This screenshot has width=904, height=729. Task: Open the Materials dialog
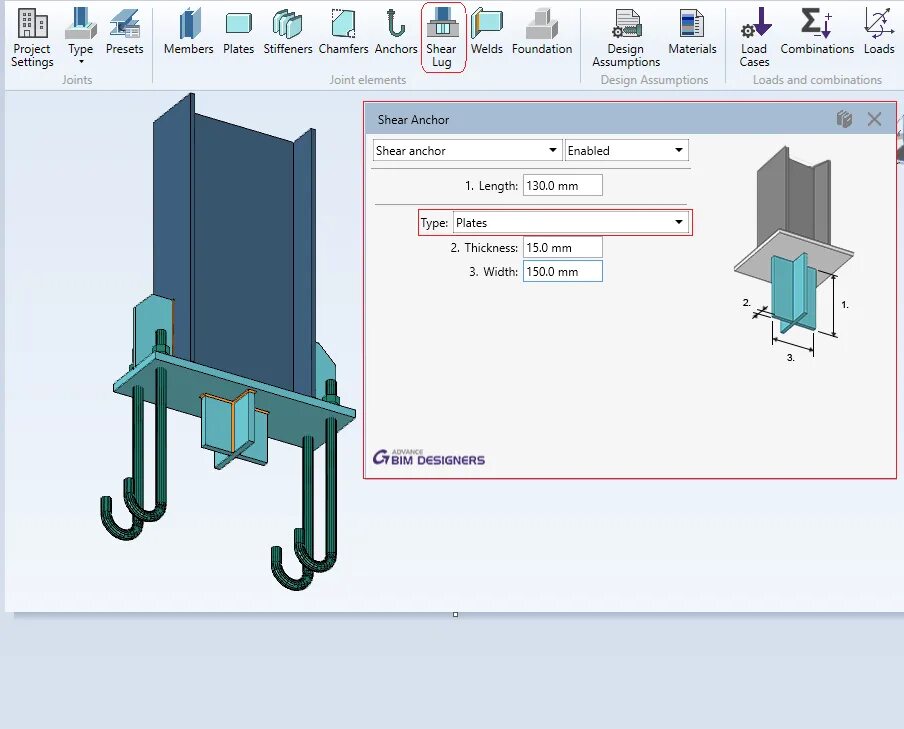point(692,32)
